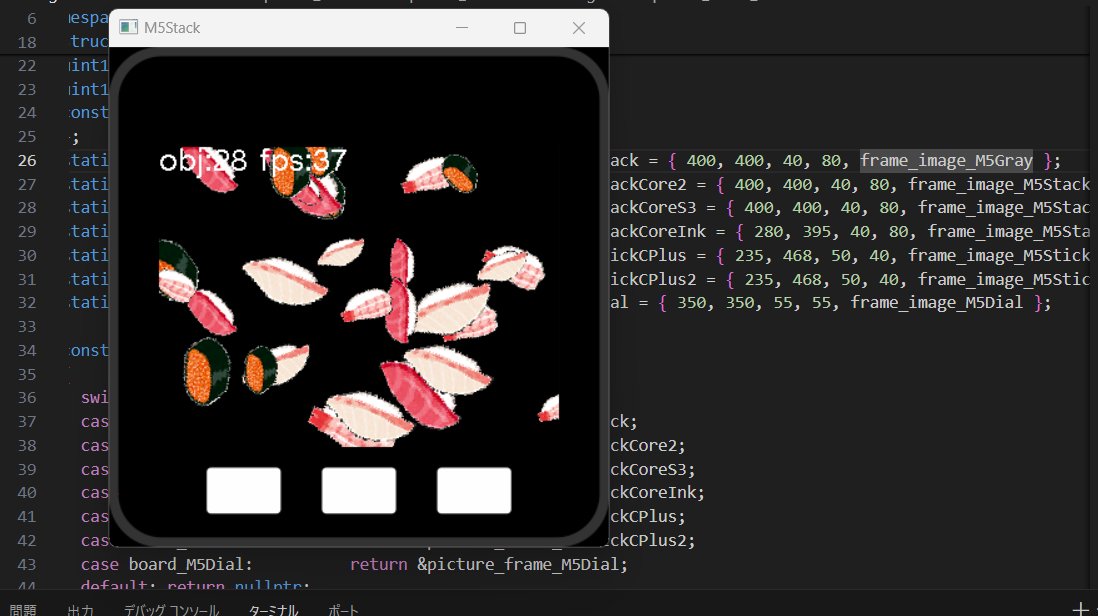
Task: Click the M5Stack window title icon
Action: click(128, 27)
